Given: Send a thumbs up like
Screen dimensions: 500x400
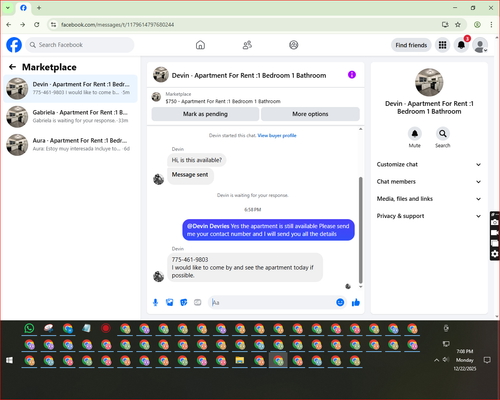Looking at the screenshot, I should click(x=356, y=302).
